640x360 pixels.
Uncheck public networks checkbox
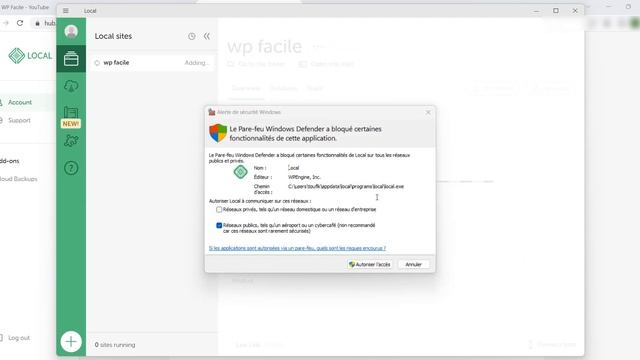pyautogui.click(x=219, y=225)
